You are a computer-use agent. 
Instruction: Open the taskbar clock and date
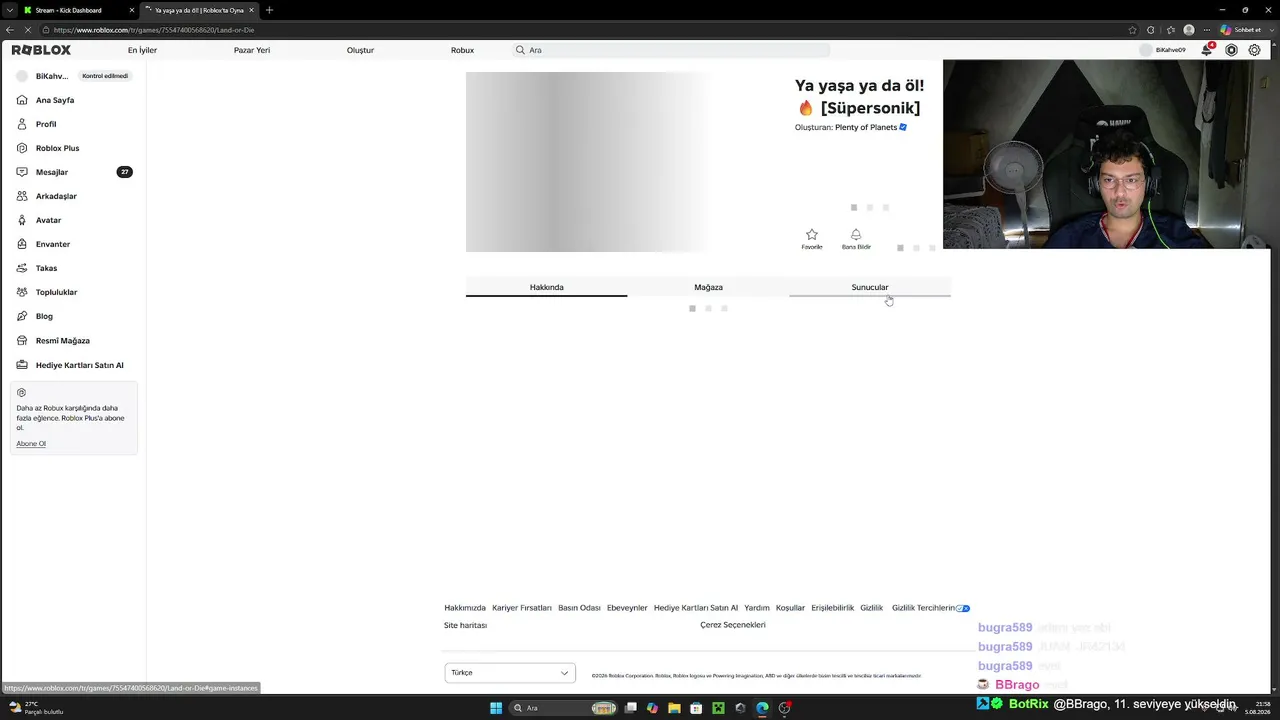(x=1257, y=708)
